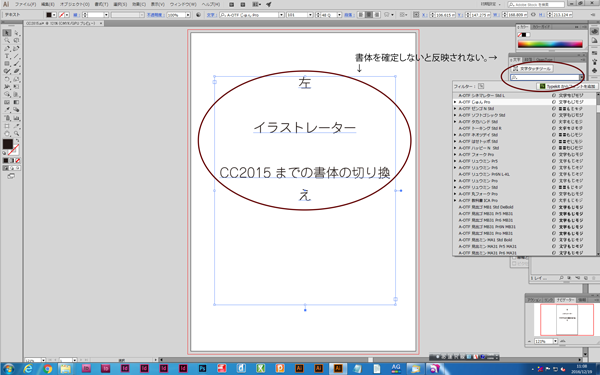This screenshot has height=375, width=600.
Task: Expand the A-OTF フォーク Pro font family
Action: pyautogui.click(x=455, y=155)
